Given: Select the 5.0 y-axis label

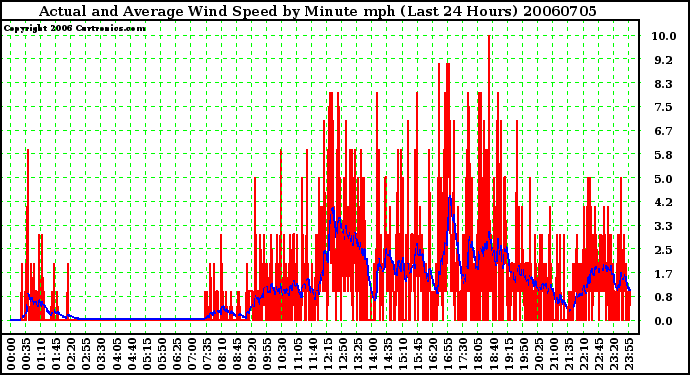Looking at the screenshot, I should tap(664, 179).
